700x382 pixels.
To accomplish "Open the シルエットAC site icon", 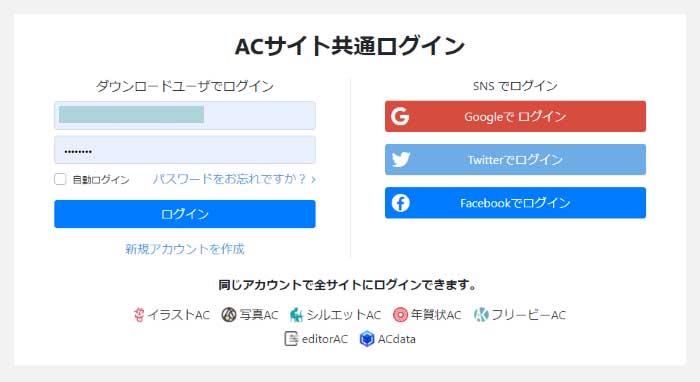I will pos(296,315).
